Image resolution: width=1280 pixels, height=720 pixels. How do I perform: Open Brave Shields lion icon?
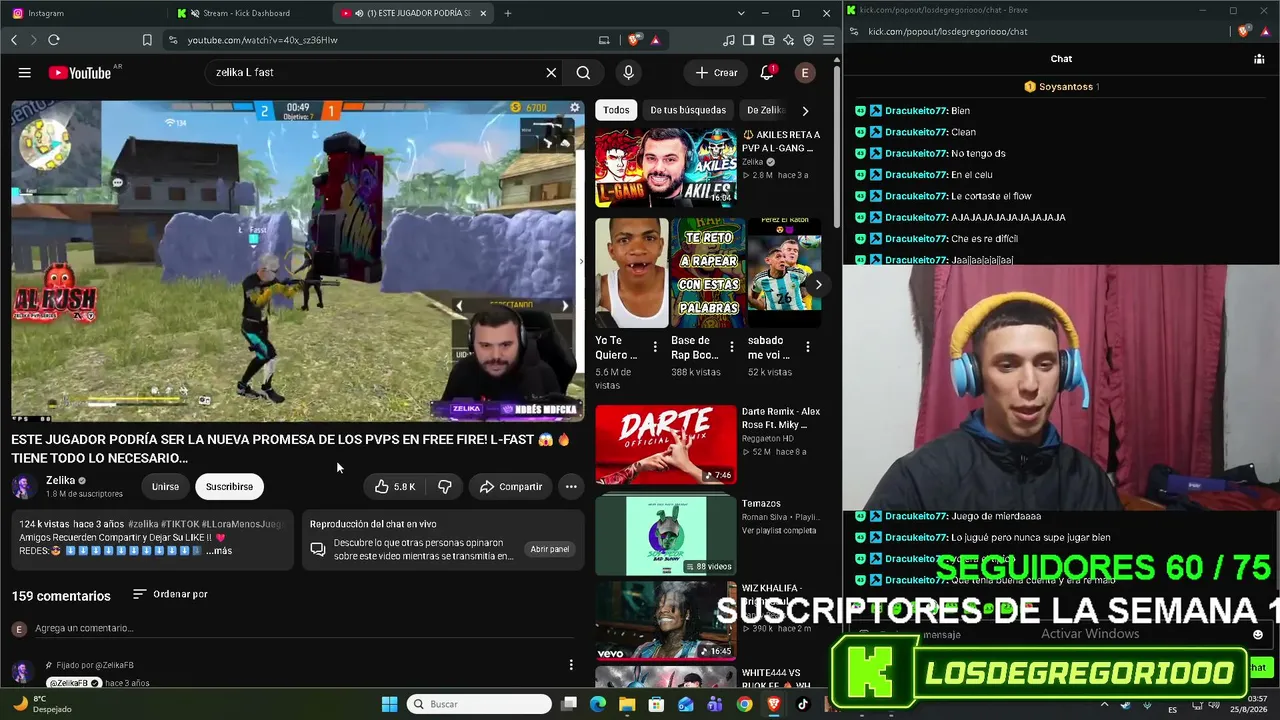point(634,40)
